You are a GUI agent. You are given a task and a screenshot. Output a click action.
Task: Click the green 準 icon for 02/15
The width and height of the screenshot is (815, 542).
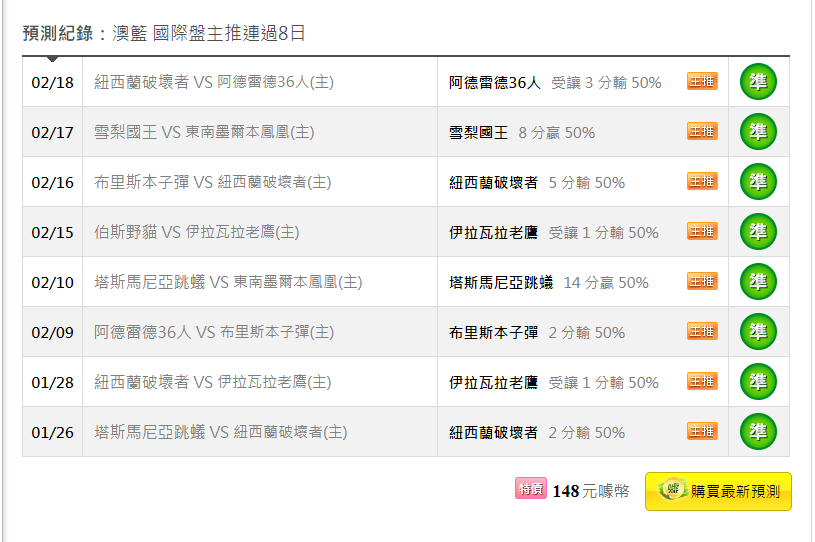(x=758, y=232)
